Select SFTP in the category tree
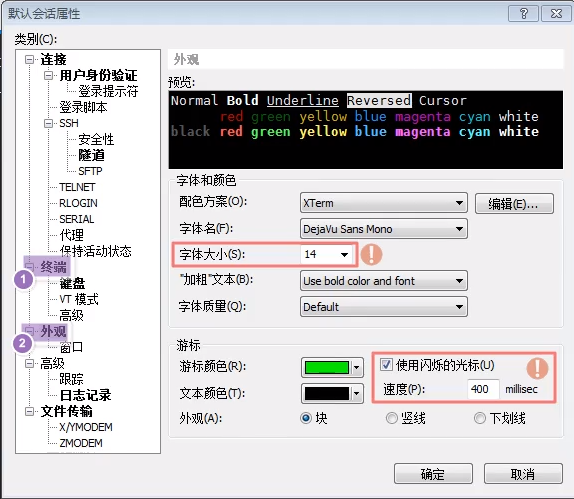574x499 pixels. click(x=90, y=171)
